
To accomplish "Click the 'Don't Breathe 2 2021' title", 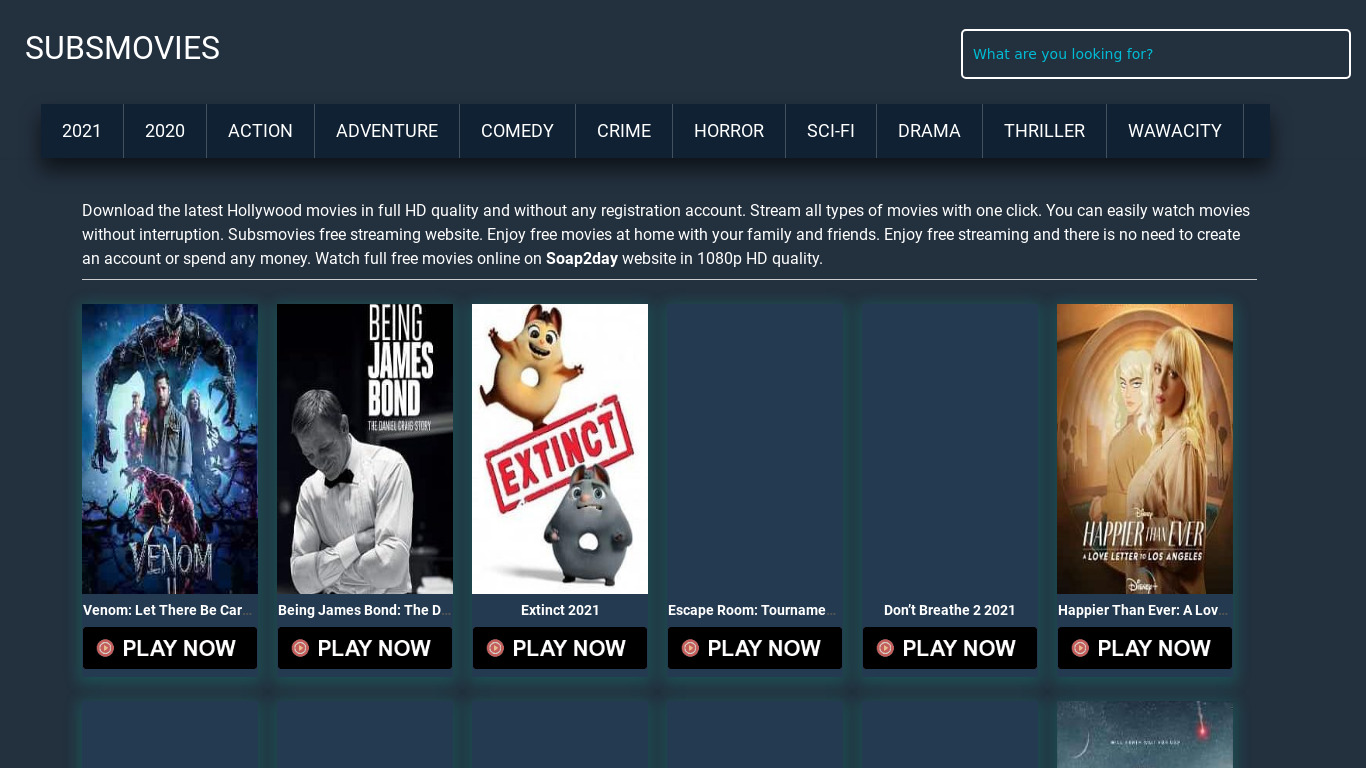I will pos(950,610).
